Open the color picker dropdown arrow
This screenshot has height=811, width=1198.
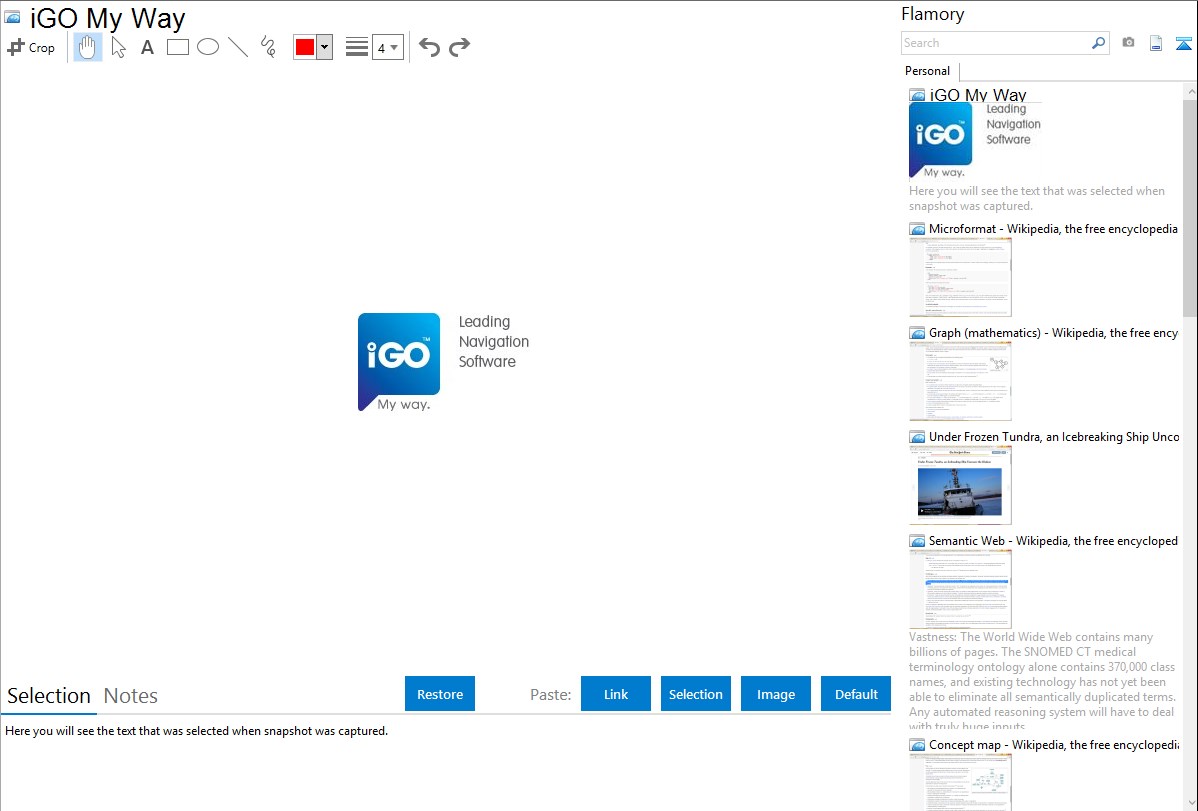(324, 47)
